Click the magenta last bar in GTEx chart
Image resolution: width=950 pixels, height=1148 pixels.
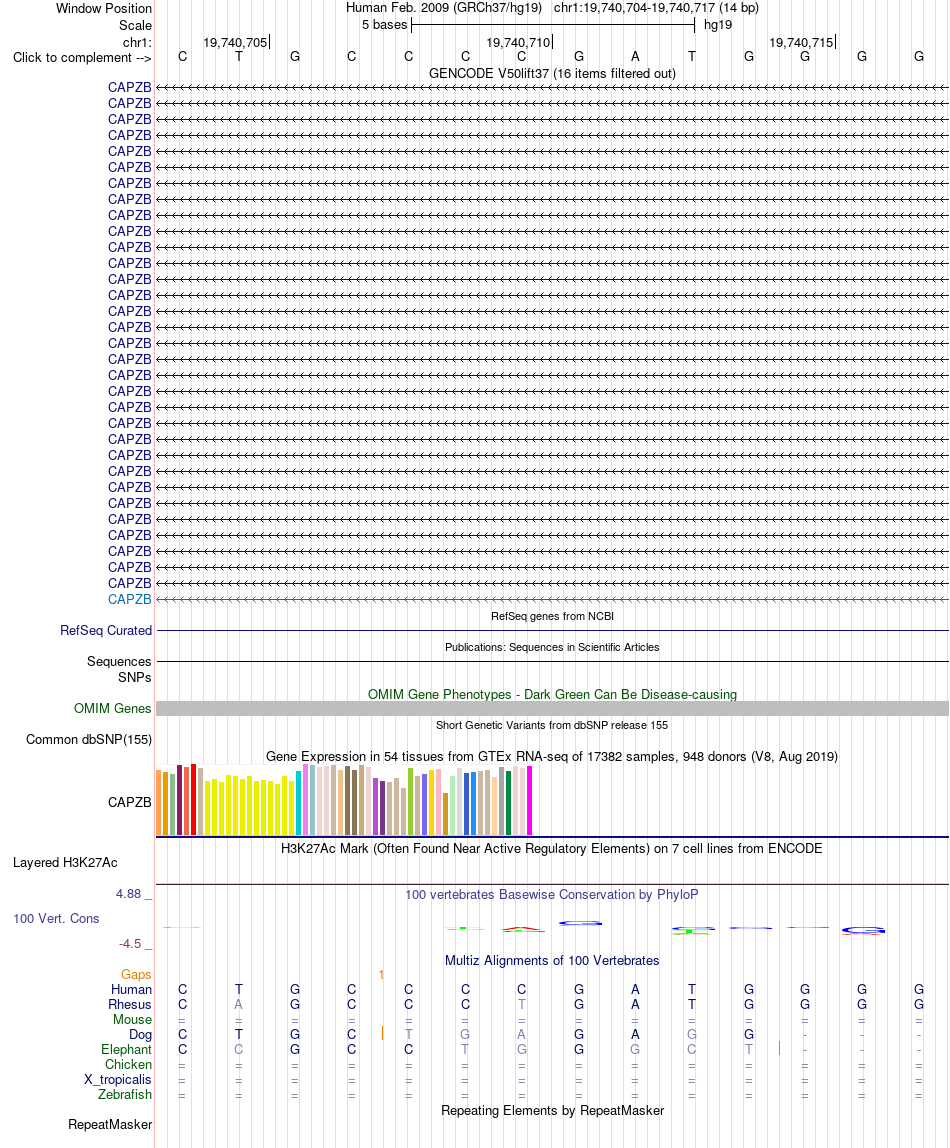point(529,800)
